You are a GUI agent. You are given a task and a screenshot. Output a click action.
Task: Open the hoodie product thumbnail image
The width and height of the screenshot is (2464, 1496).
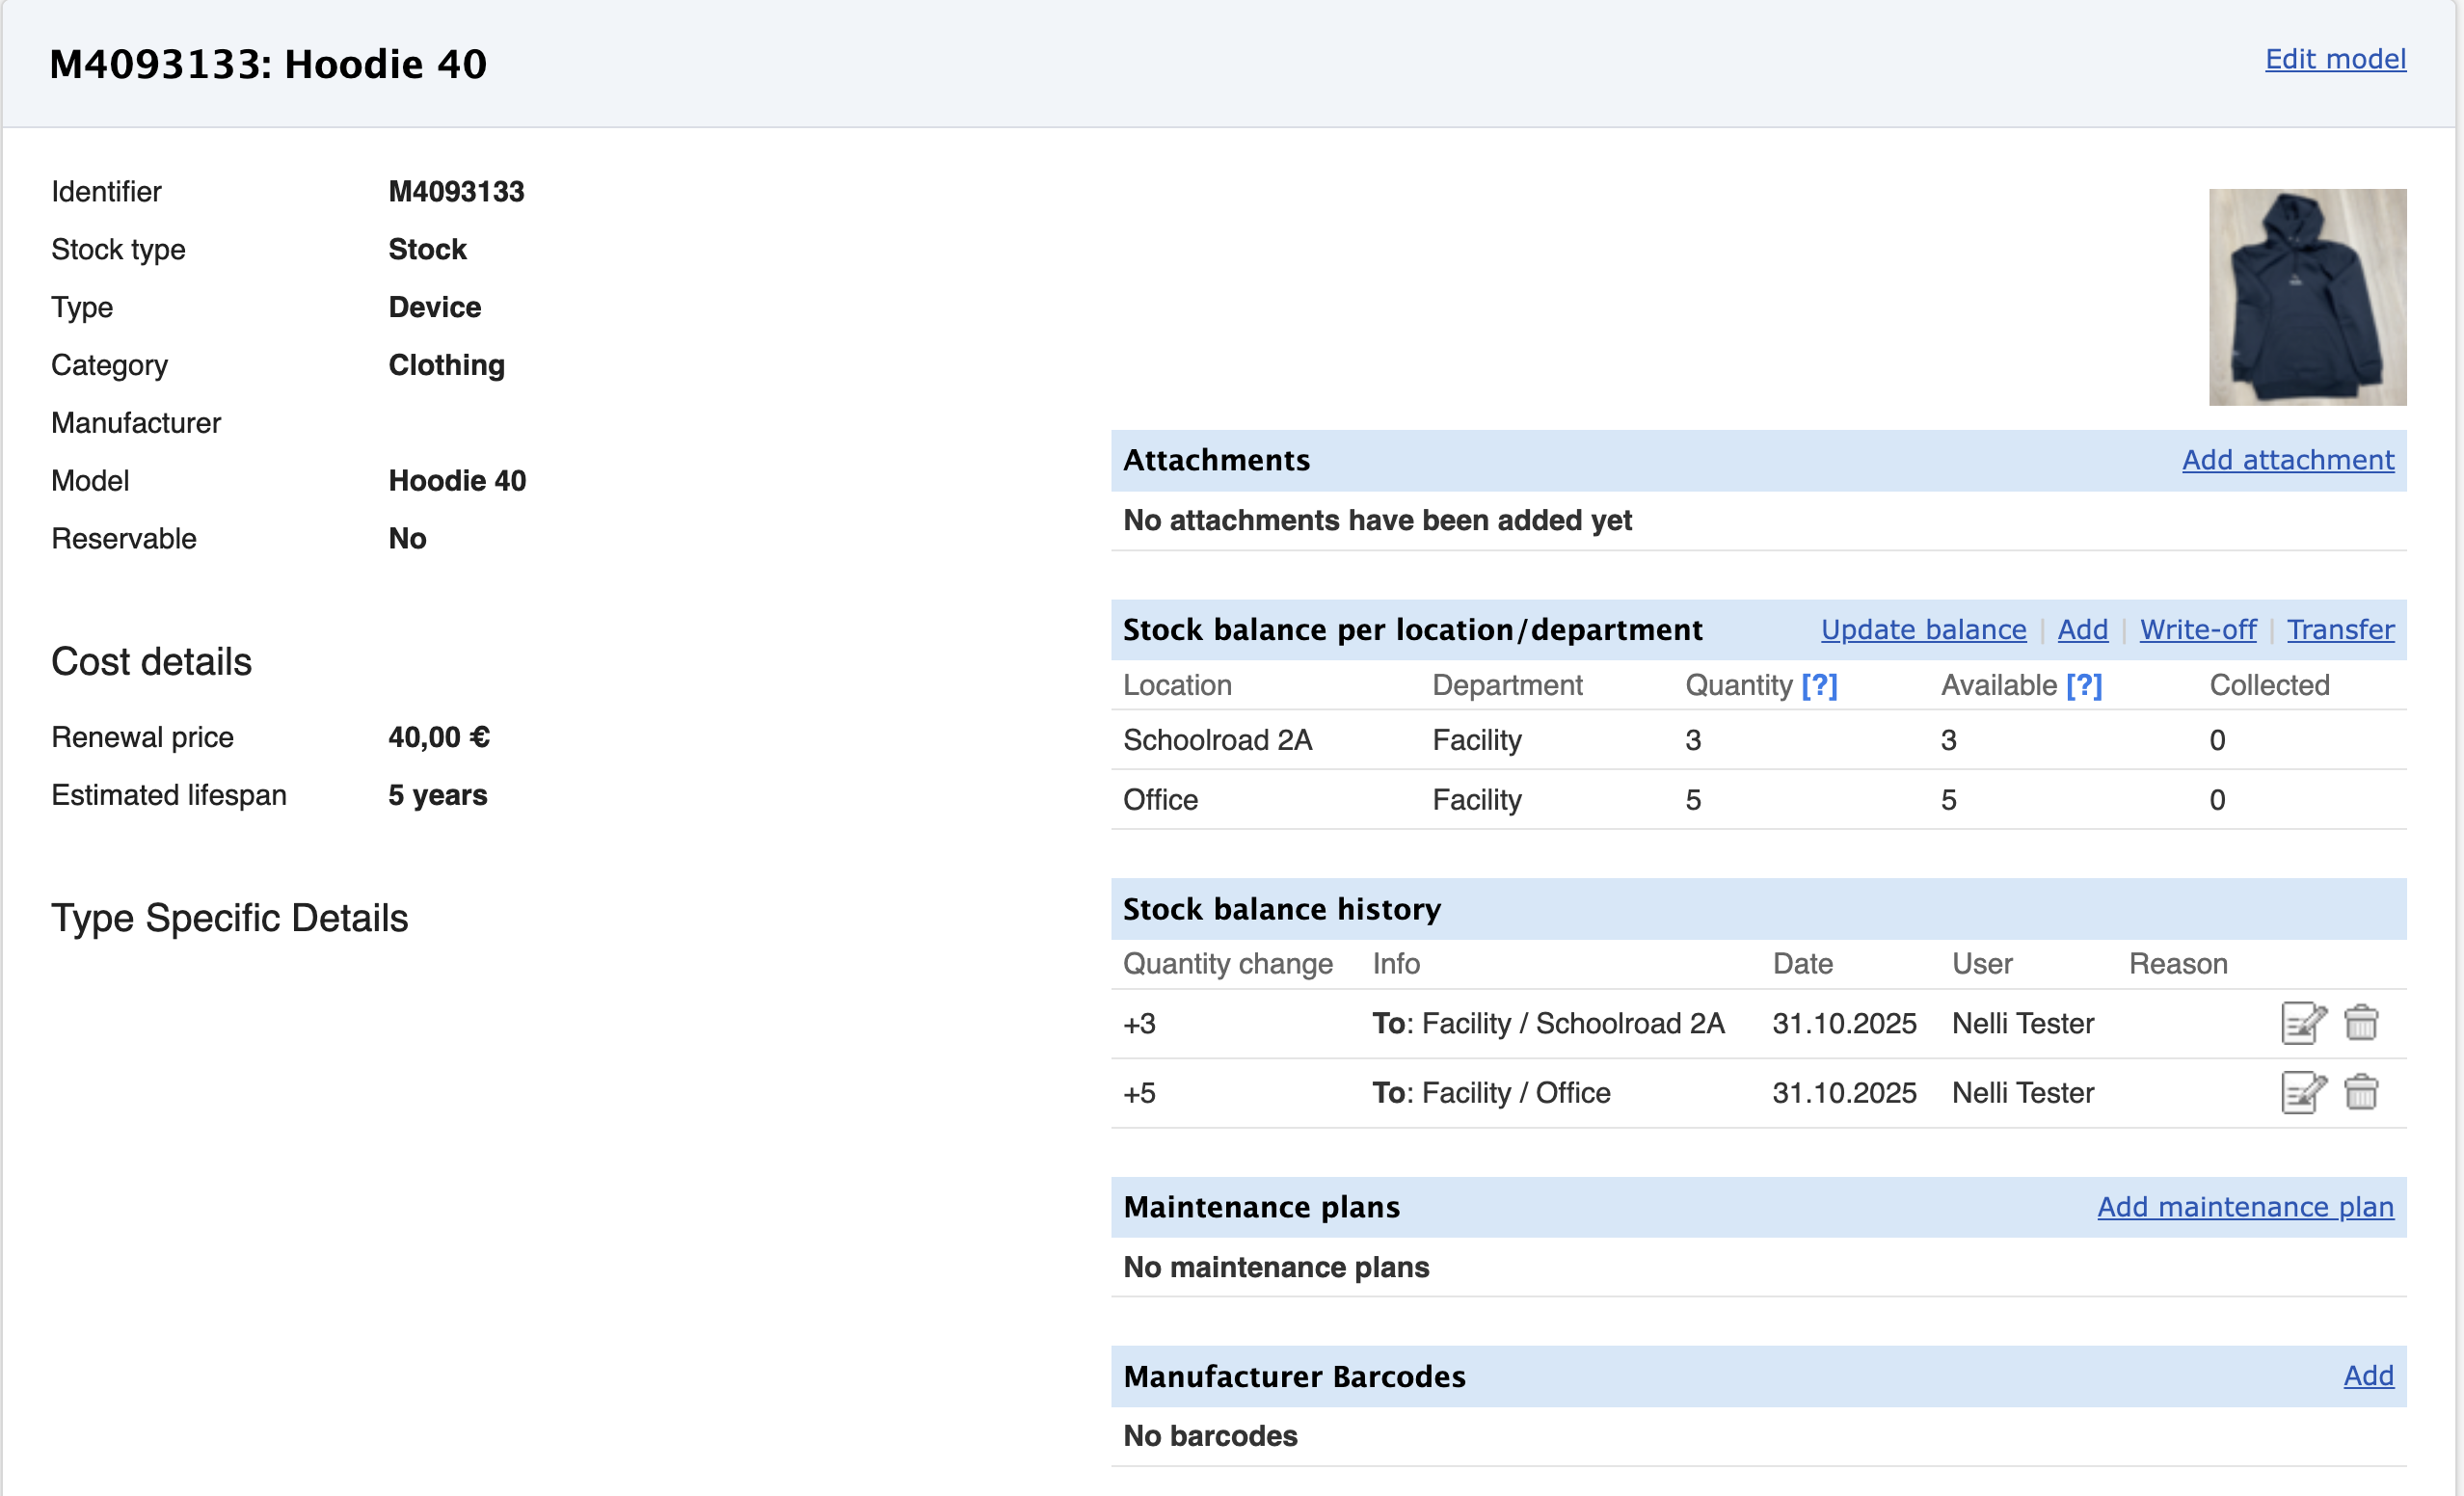click(2307, 297)
